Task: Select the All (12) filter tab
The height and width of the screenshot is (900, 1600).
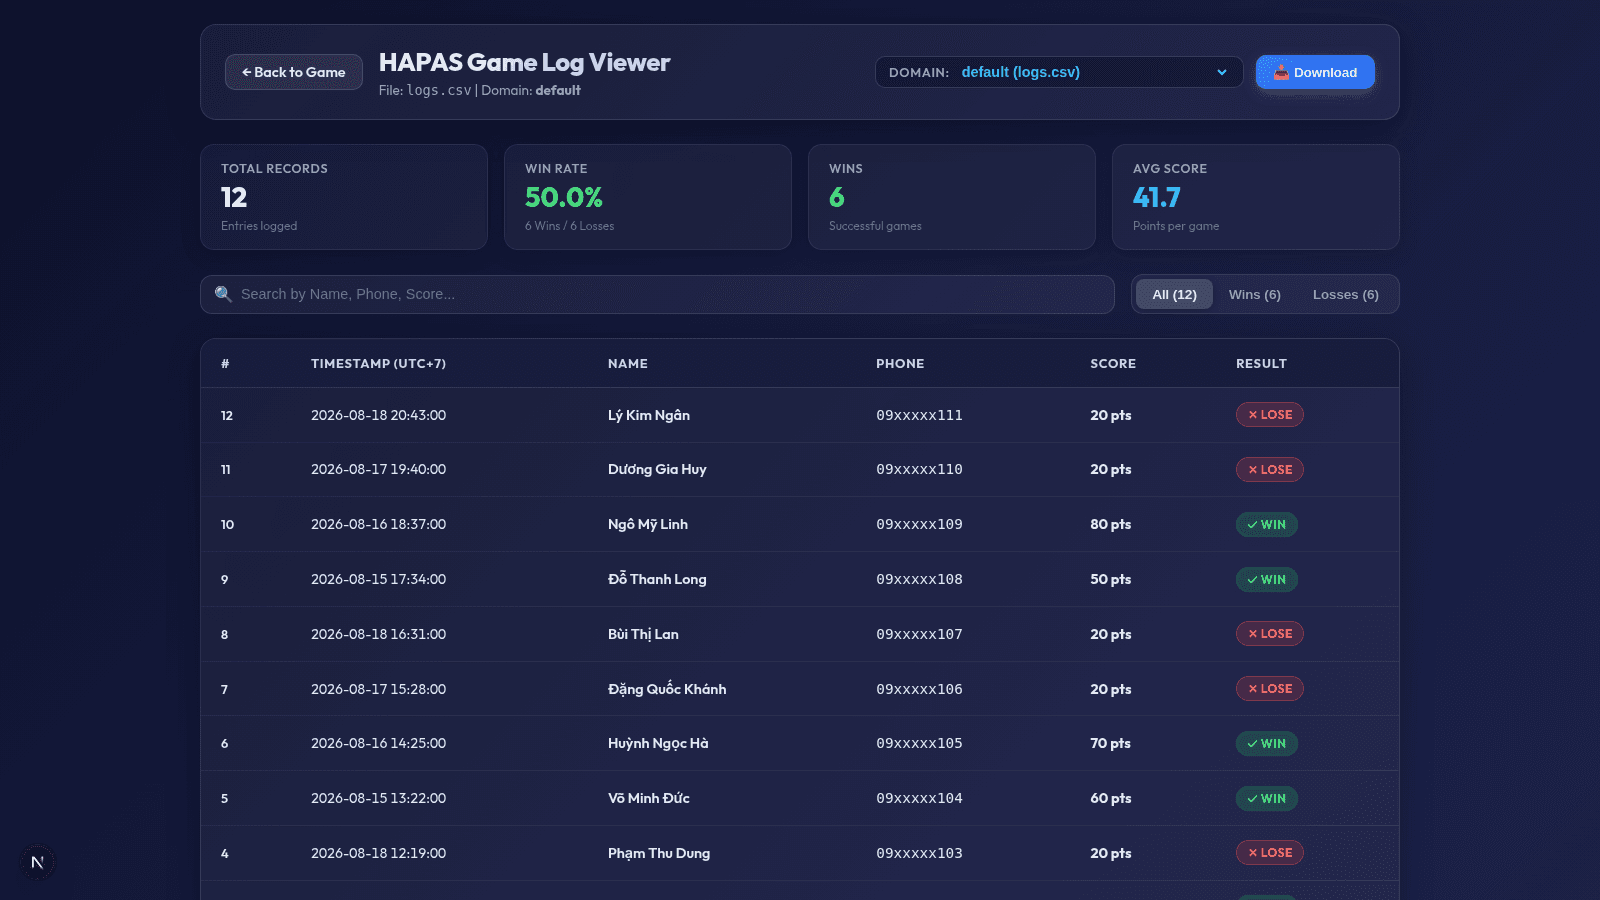Action: tap(1174, 294)
